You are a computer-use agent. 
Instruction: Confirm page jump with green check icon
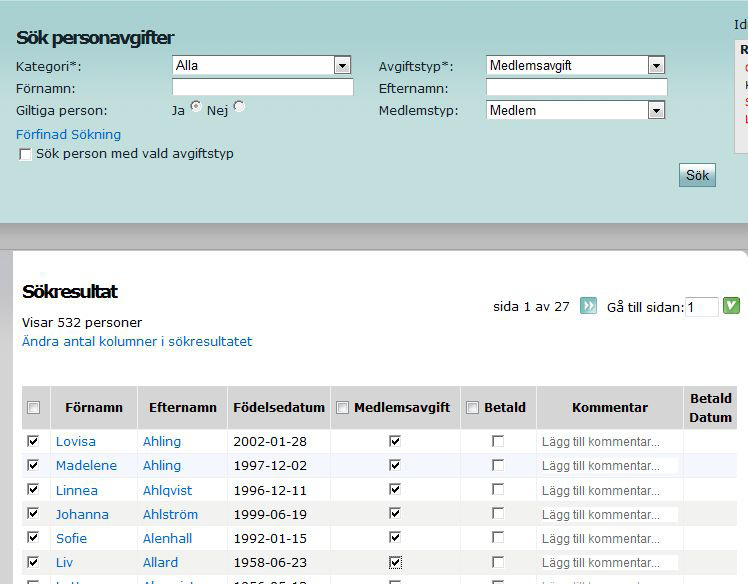click(731, 306)
